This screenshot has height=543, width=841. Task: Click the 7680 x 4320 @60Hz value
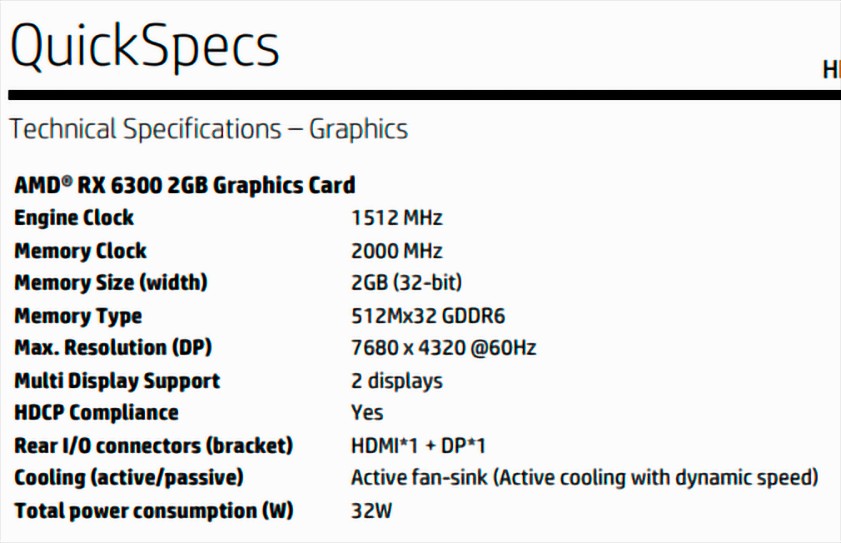[x=443, y=348]
